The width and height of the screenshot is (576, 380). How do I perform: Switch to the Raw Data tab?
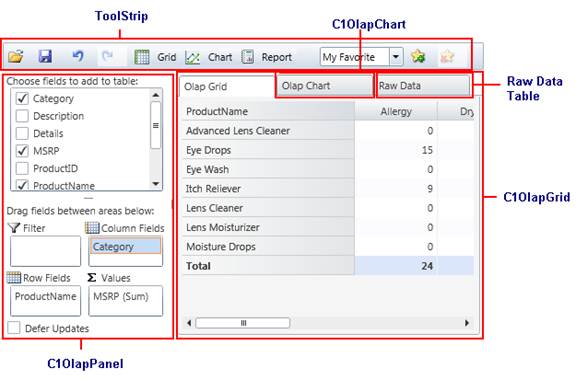424,86
